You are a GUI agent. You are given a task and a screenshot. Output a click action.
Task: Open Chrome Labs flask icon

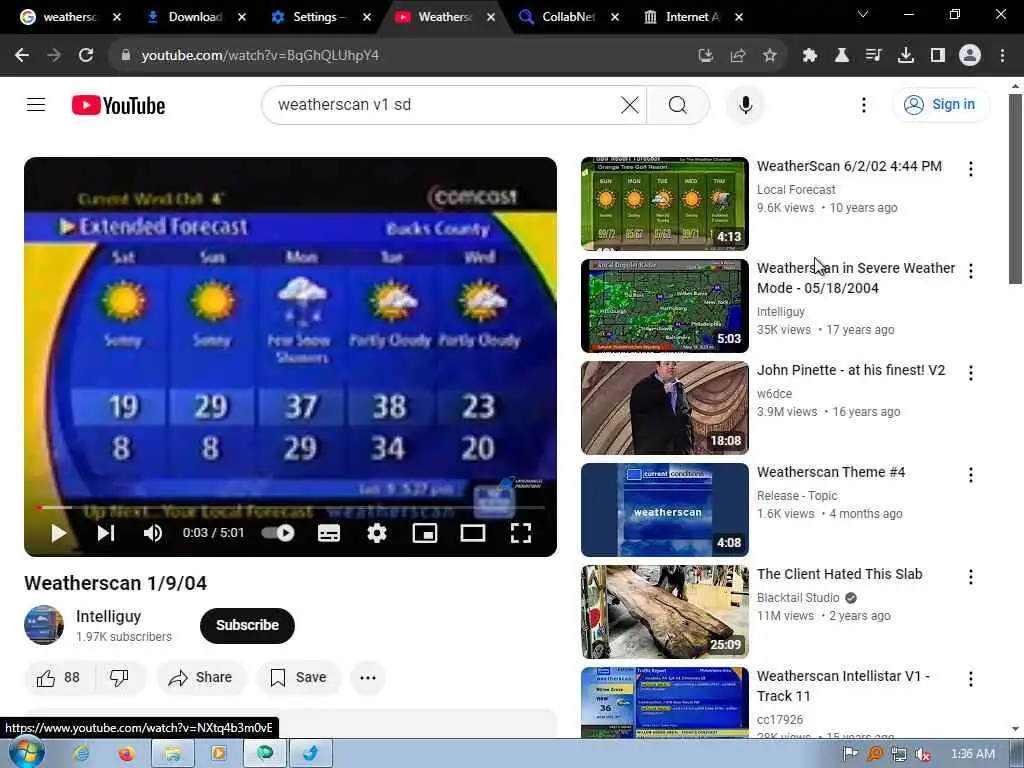point(842,56)
